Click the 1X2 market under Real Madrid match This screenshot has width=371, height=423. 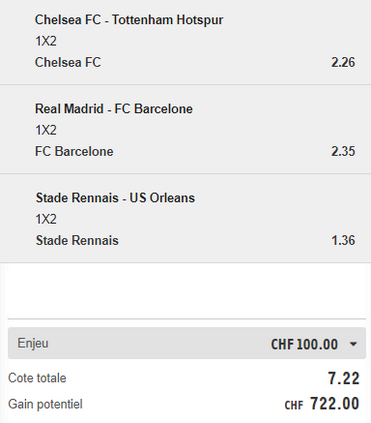(46, 130)
